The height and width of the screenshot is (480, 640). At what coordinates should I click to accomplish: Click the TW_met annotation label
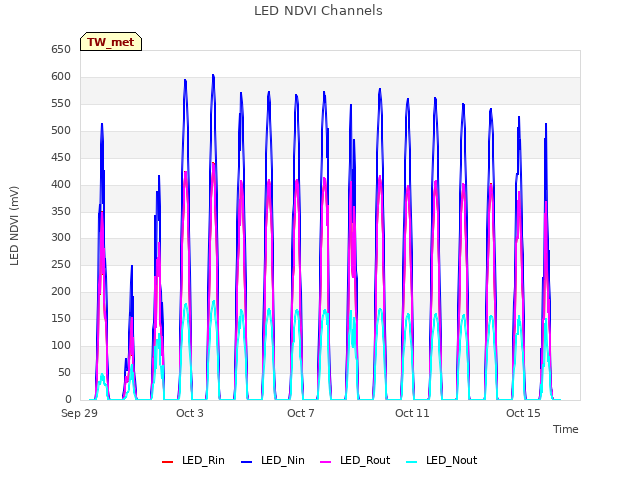pyautogui.click(x=111, y=42)
